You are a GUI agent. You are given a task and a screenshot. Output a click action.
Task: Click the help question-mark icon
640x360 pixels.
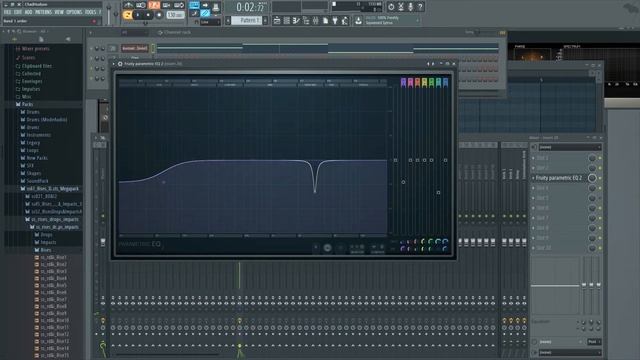coord(420,7)
